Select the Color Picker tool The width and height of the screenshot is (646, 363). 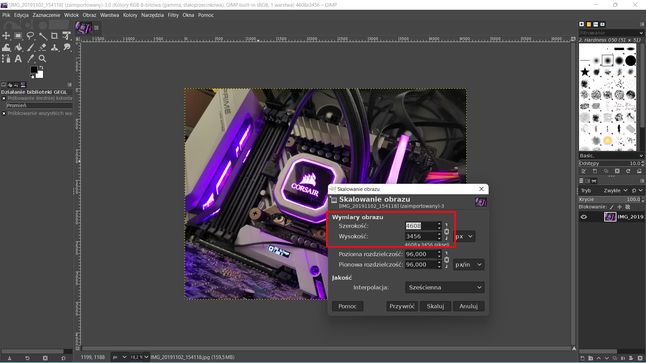click(30, 59)
